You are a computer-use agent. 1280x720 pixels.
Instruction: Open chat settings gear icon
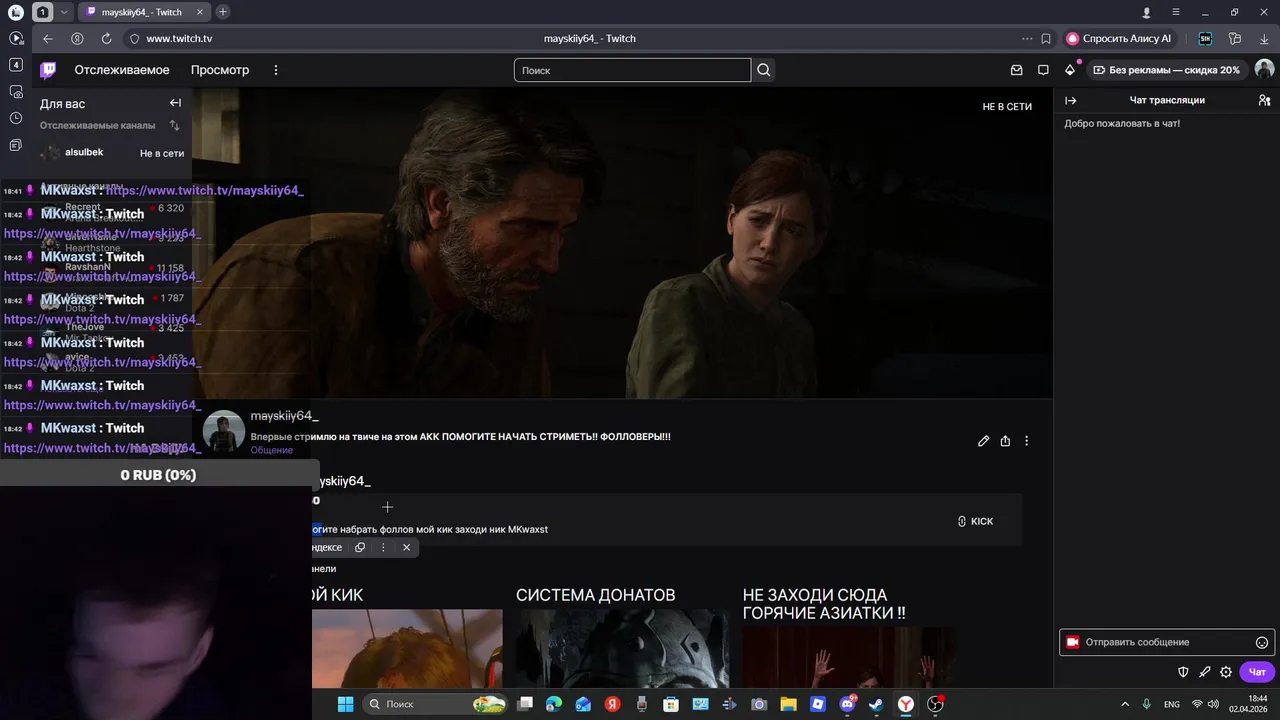coord(1226,672)
